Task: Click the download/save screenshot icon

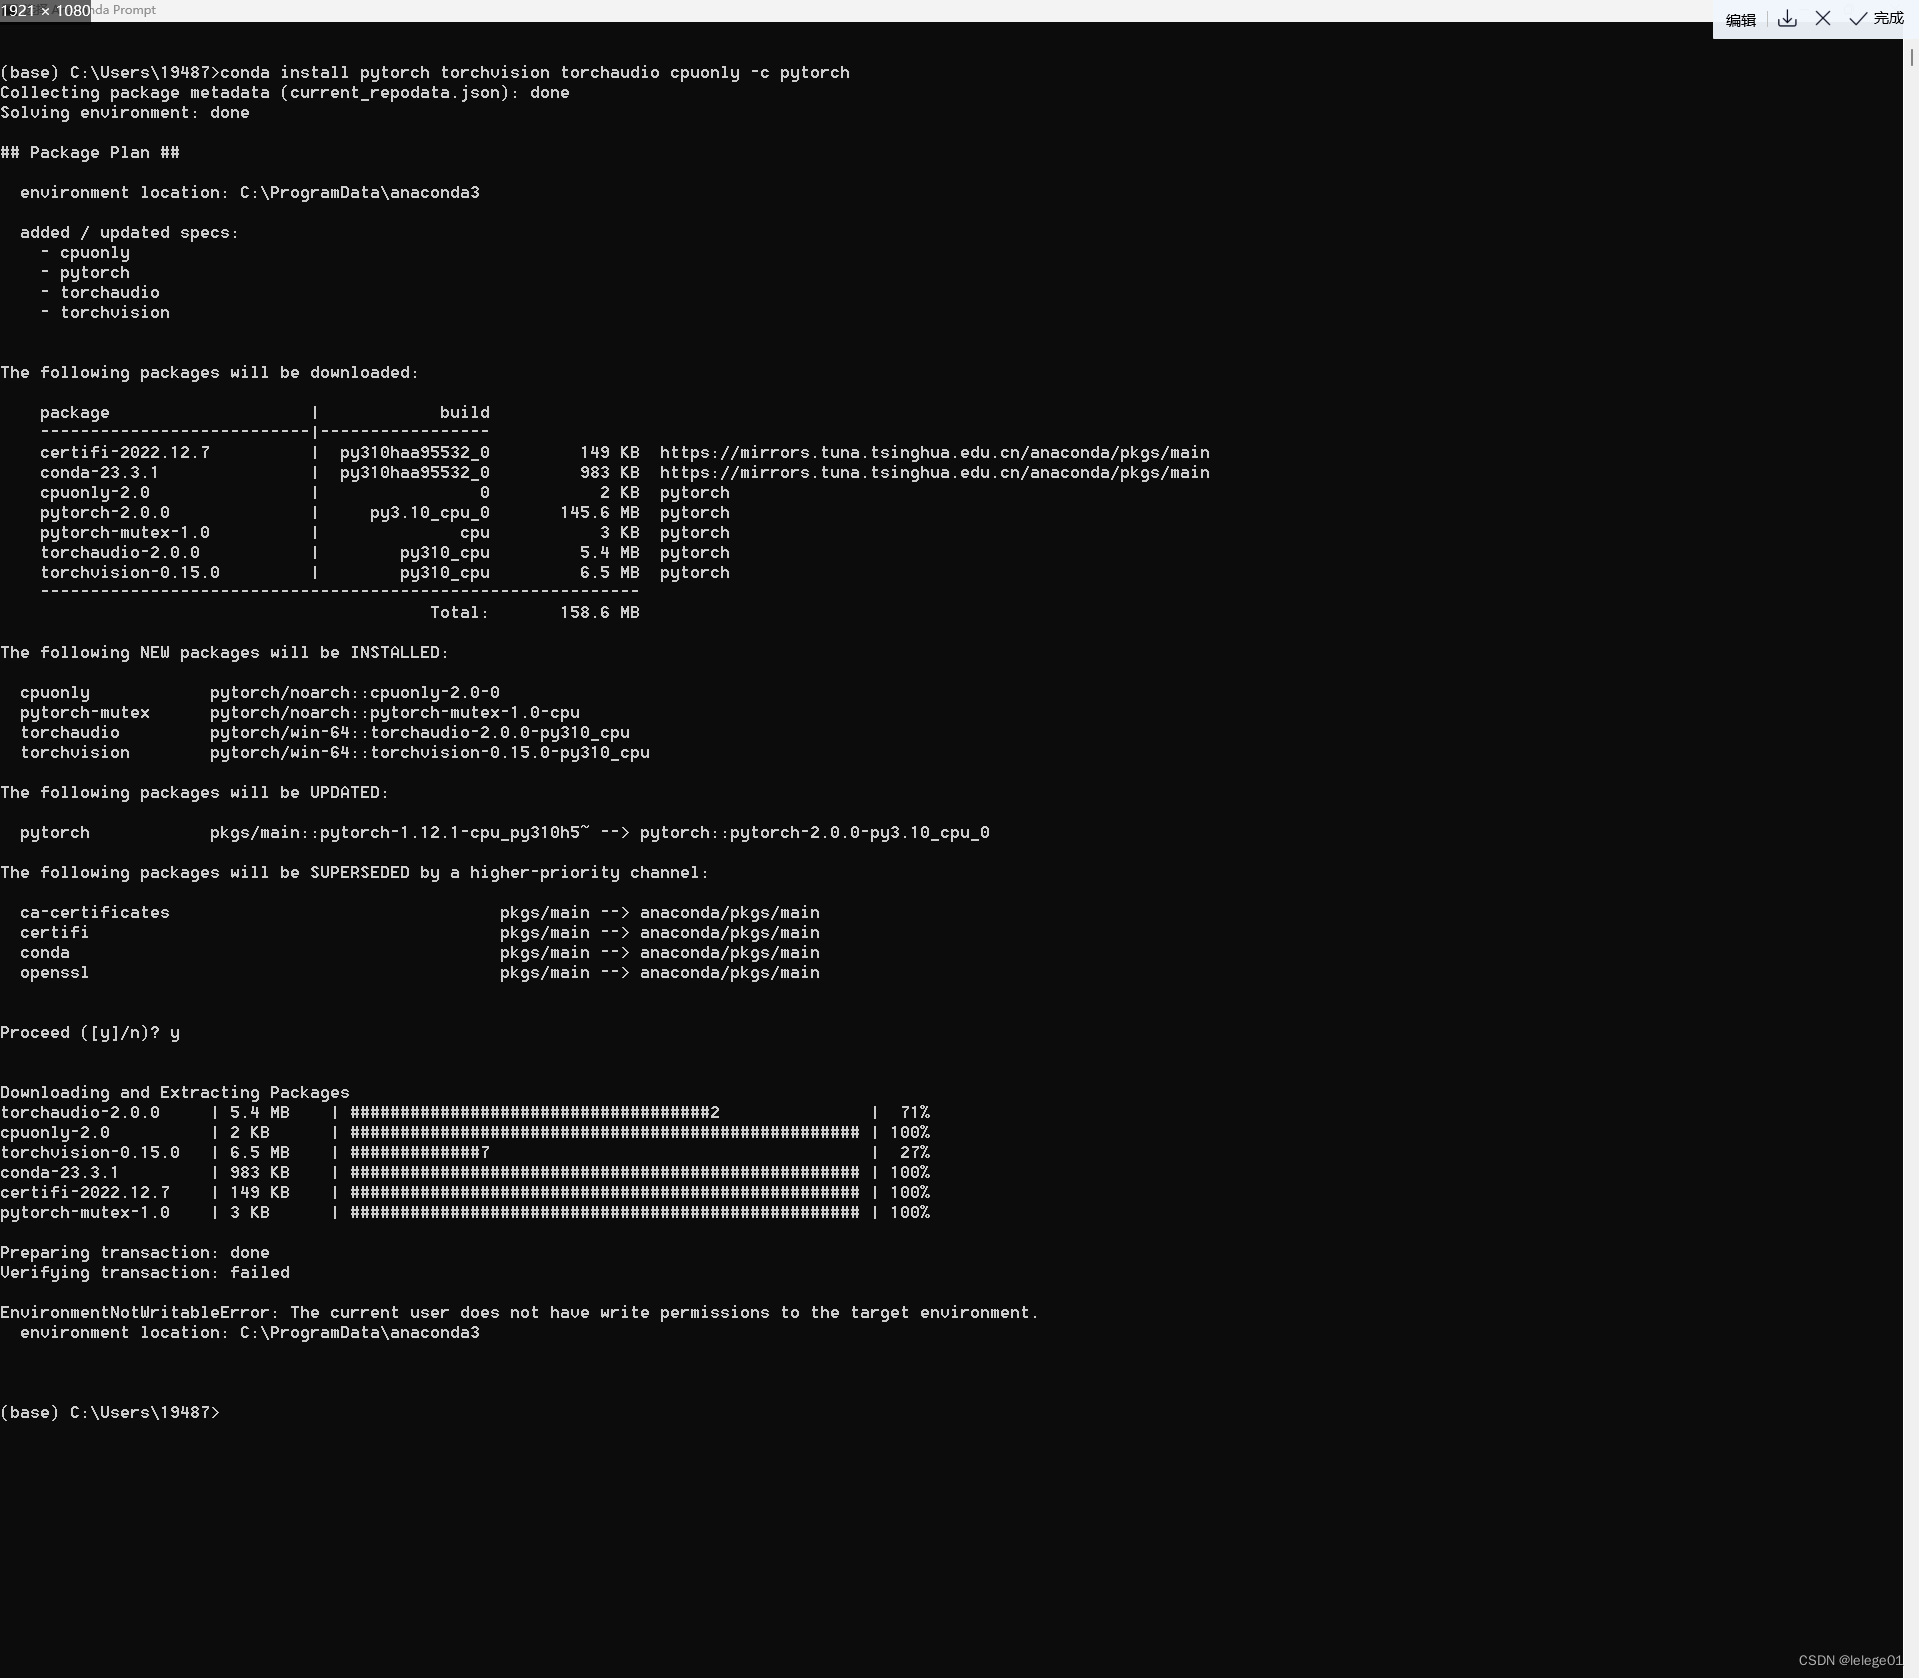Action: pyautogui.click(x=1788, y=19)
